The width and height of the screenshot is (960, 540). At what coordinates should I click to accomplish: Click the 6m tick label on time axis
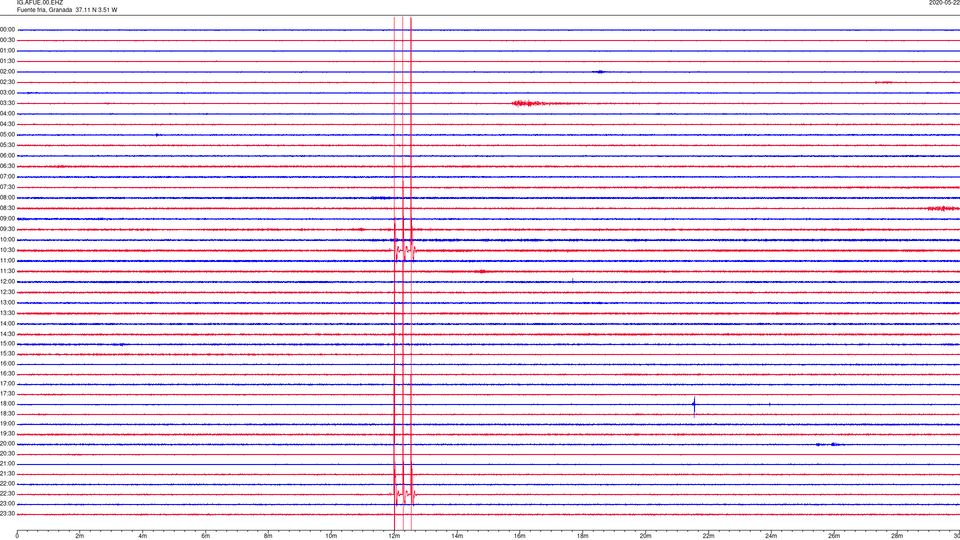point(206,536)
